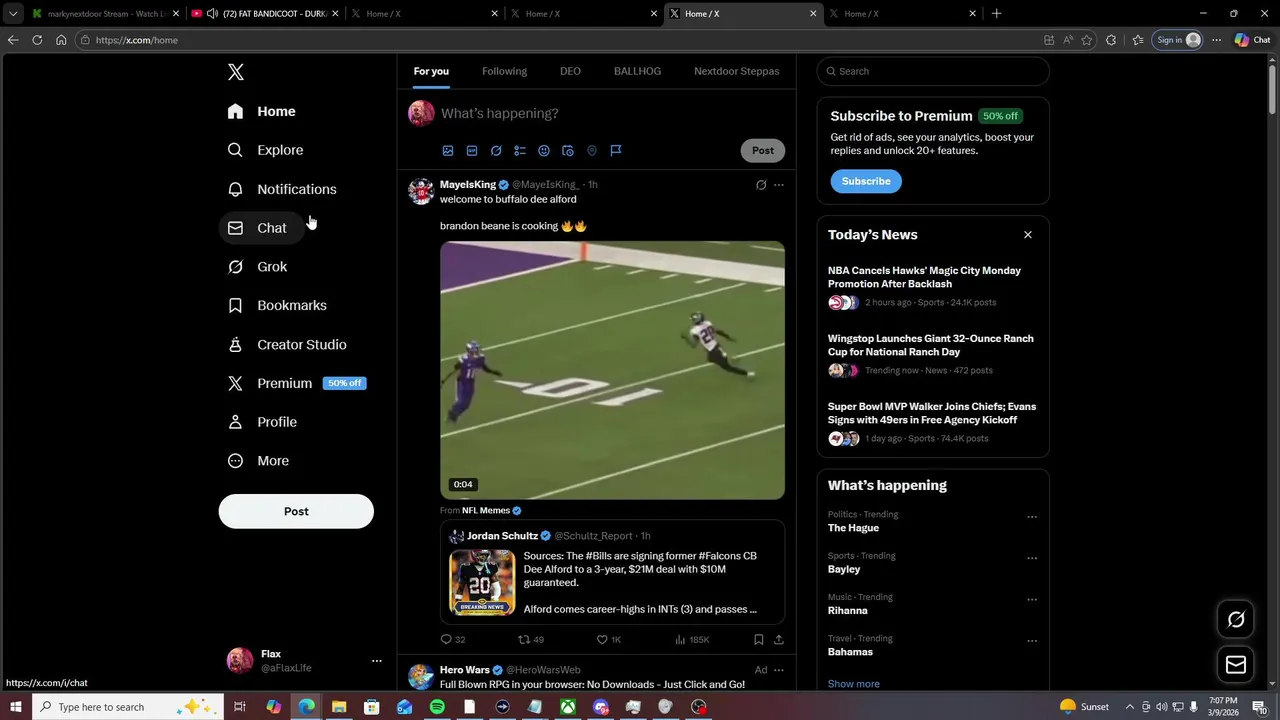Click the Subscribe button
The width and height of the screenshot is (1280, 720).
[866, 181]
